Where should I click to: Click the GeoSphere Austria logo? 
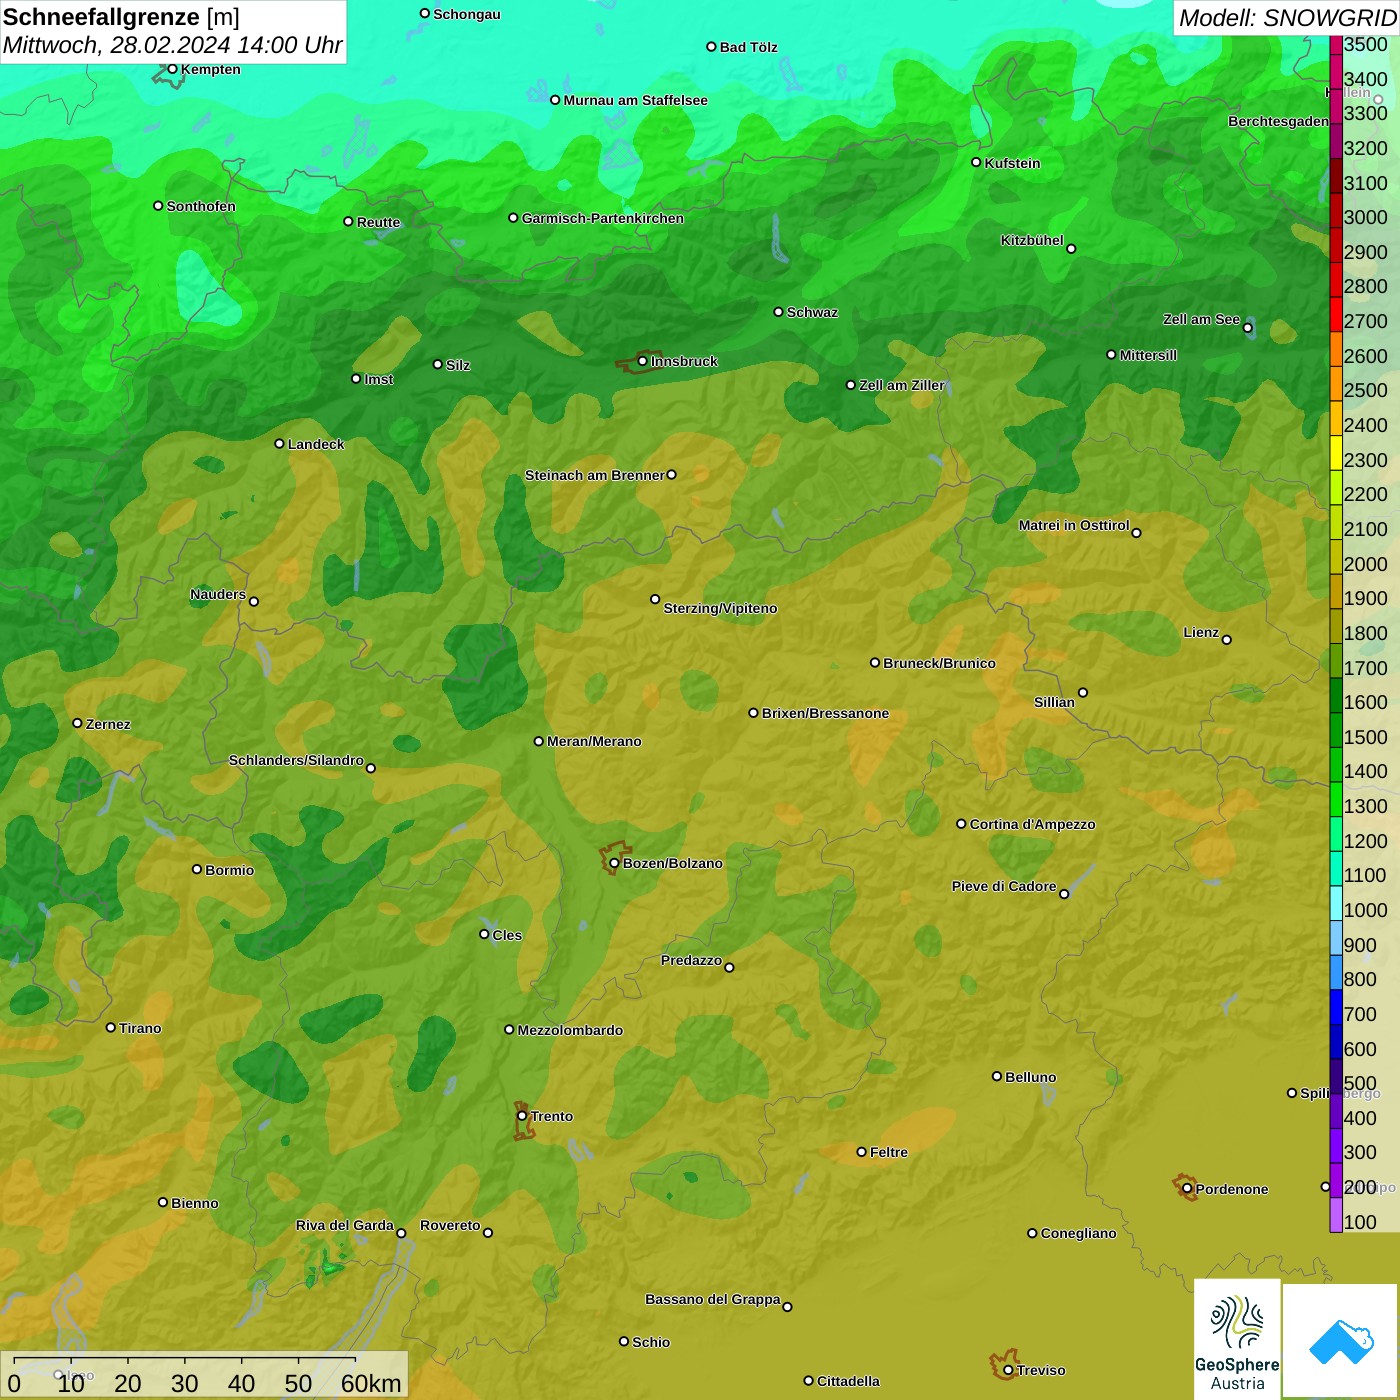[1237, 1338]
